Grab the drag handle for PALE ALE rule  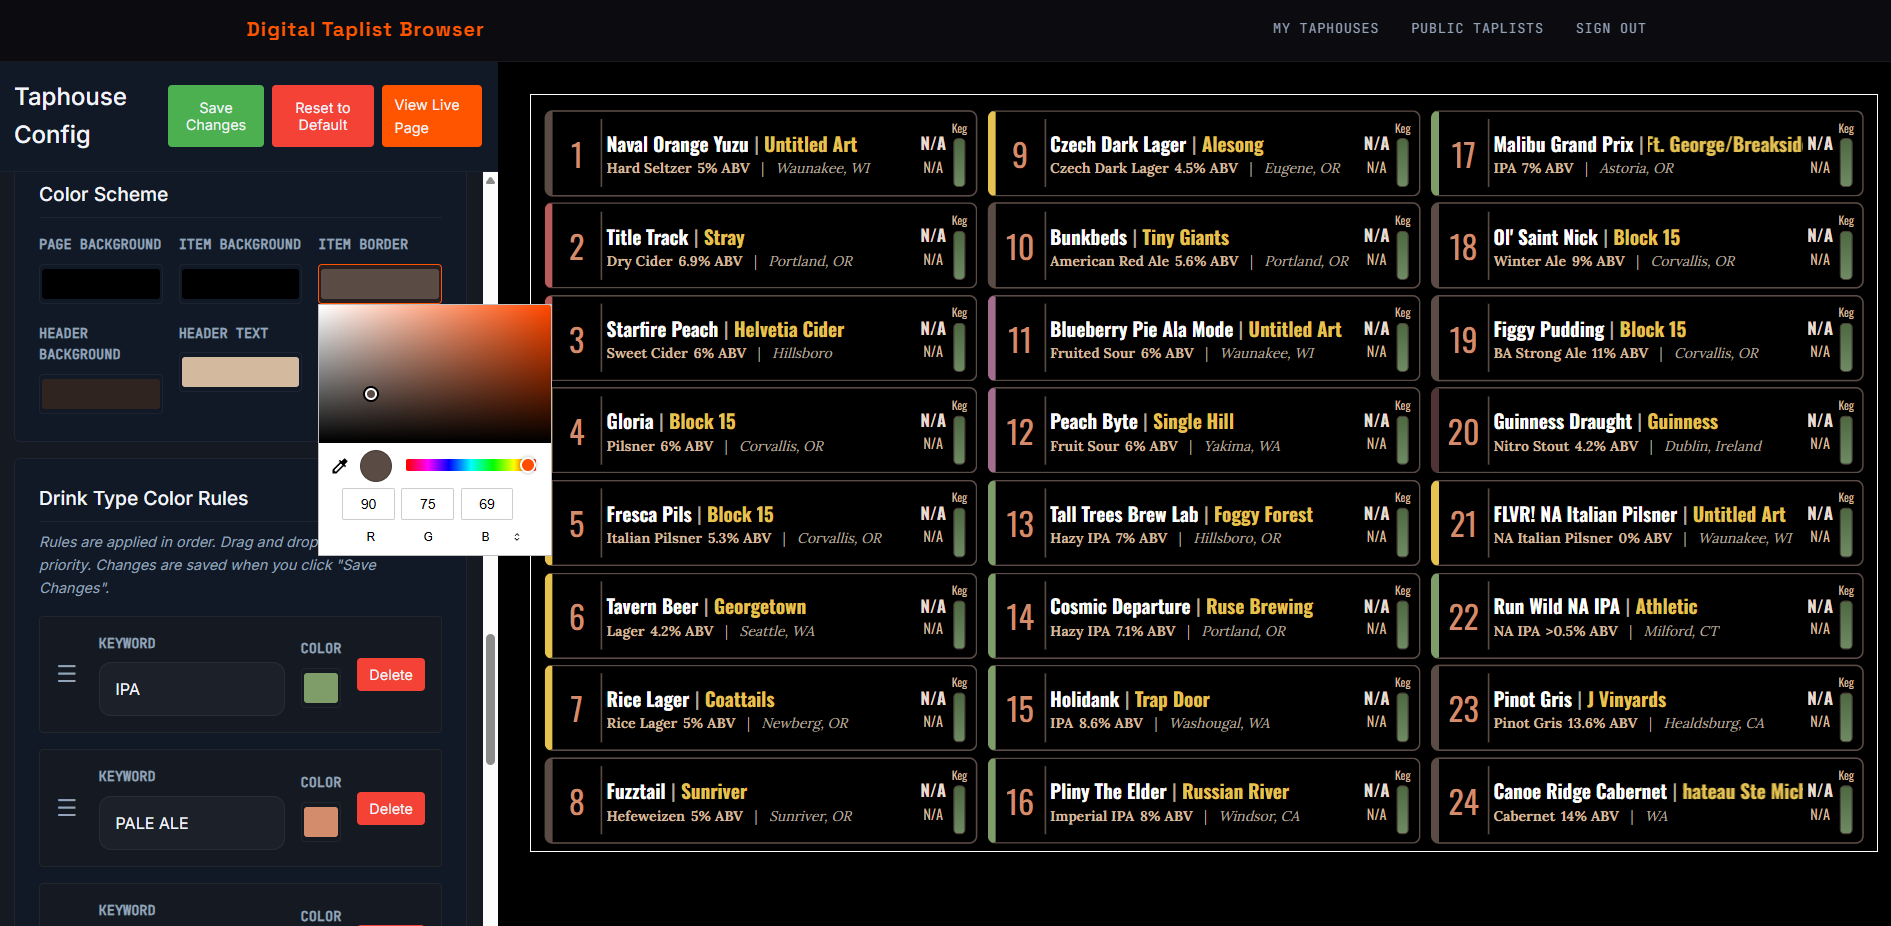tap(67, 808)
